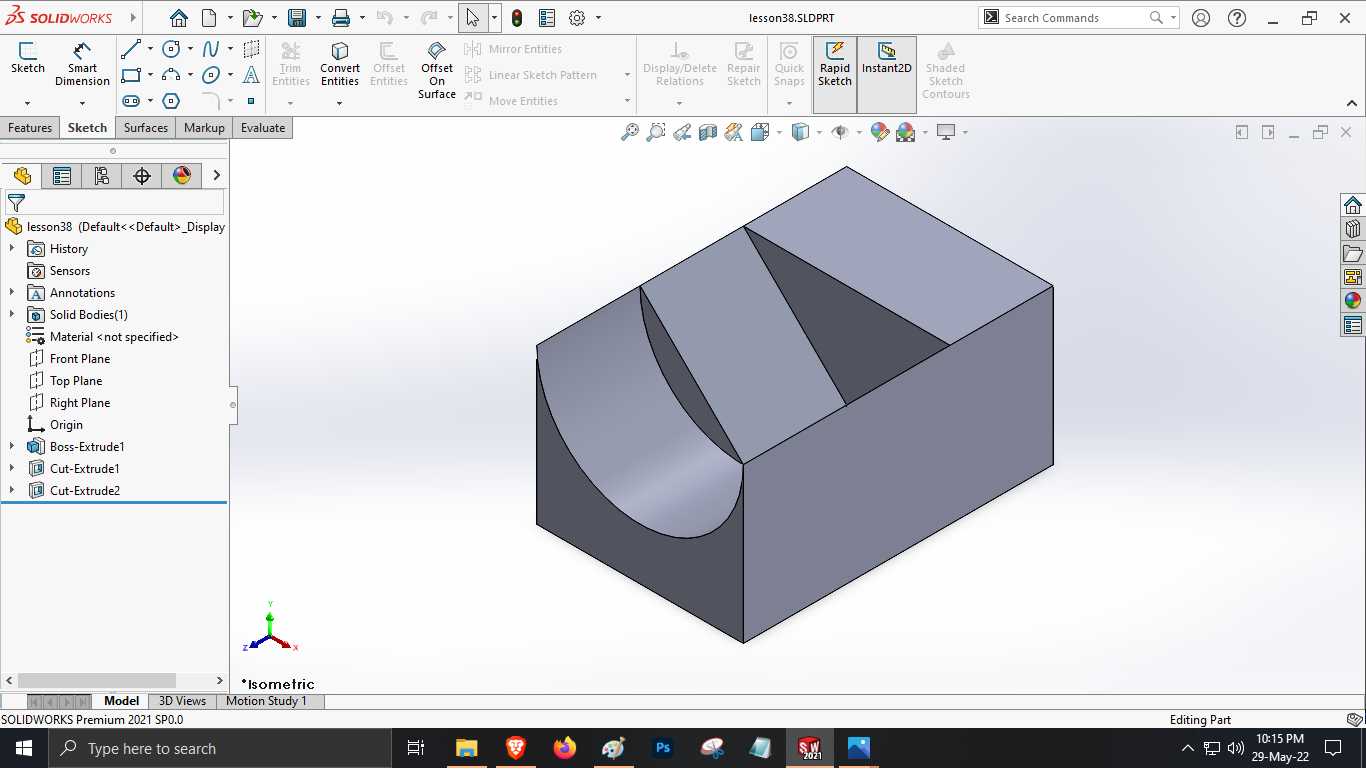Open the Apply Scene icon
Image resolution: width=1366 pixels, height=780 pixels.
(906, 132)
